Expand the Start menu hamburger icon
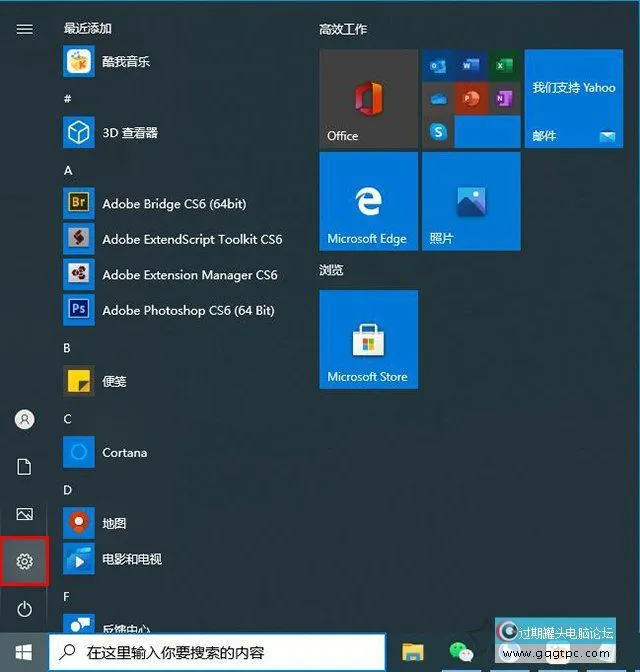Screen dimensions: 640x672 coord(24,29)
